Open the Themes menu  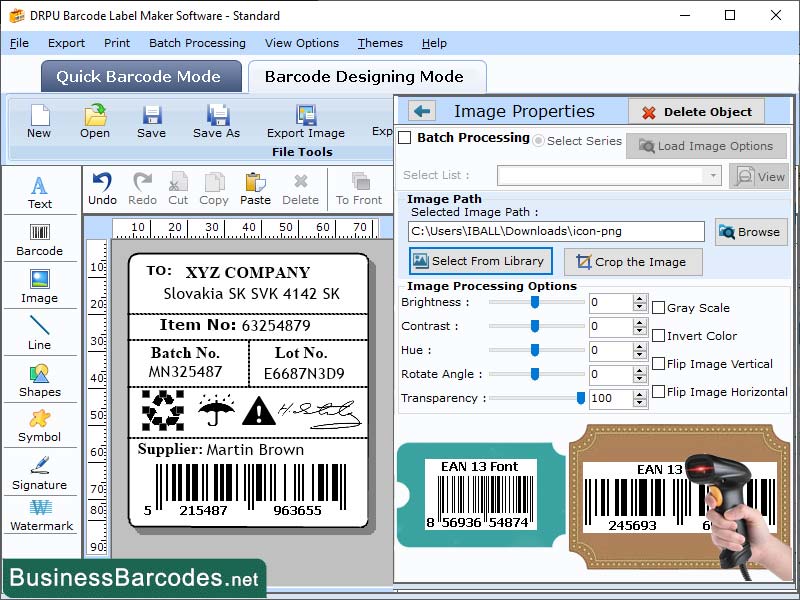click(379, 43)
